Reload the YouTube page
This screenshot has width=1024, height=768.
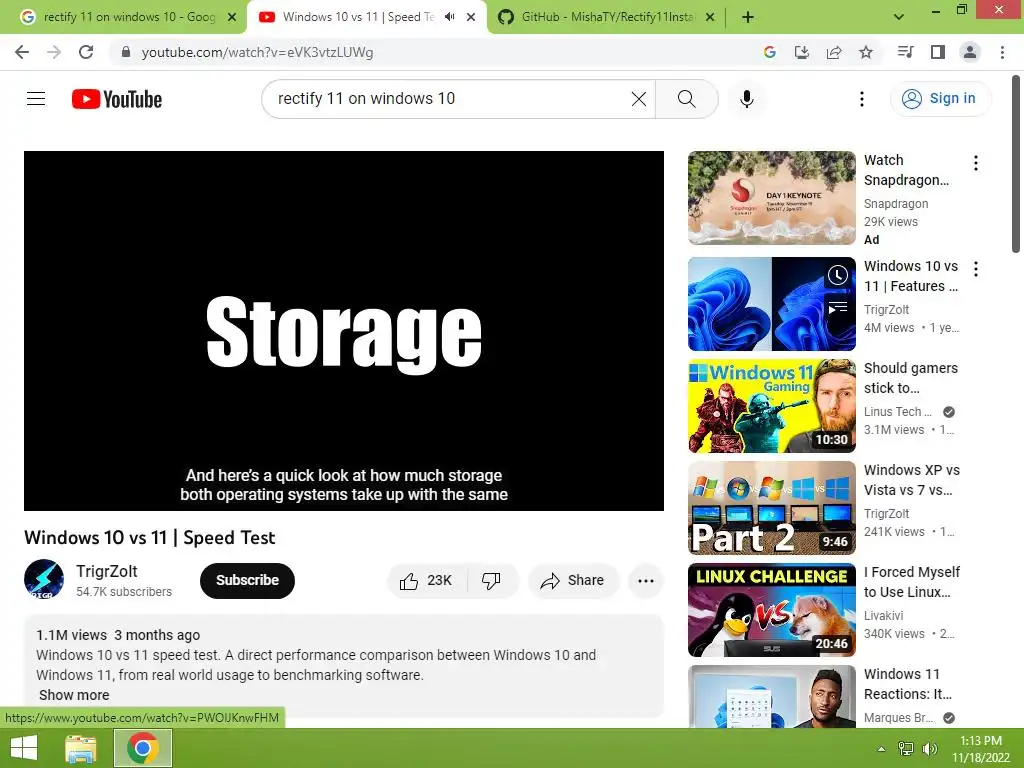[86, 52]
